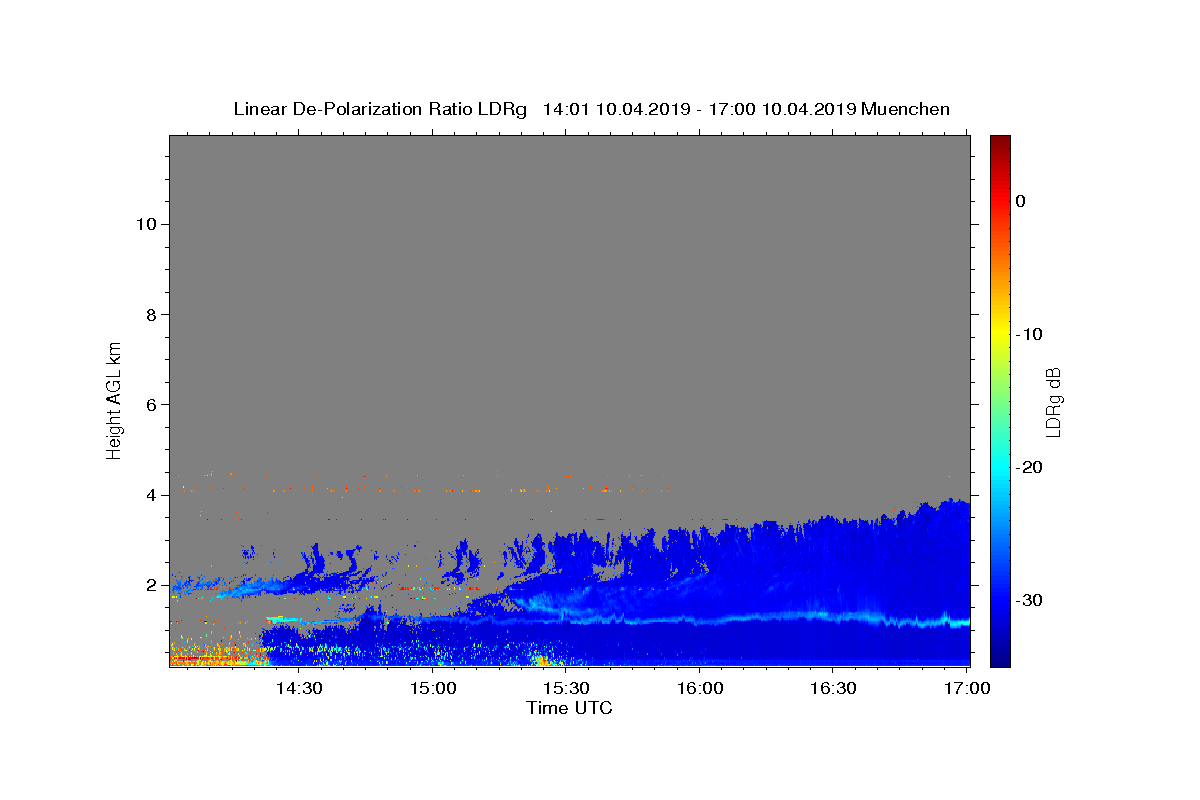Click the bright cyan horizontal band near 16:30
The image size is (1200, 800).
click(832, 617)
